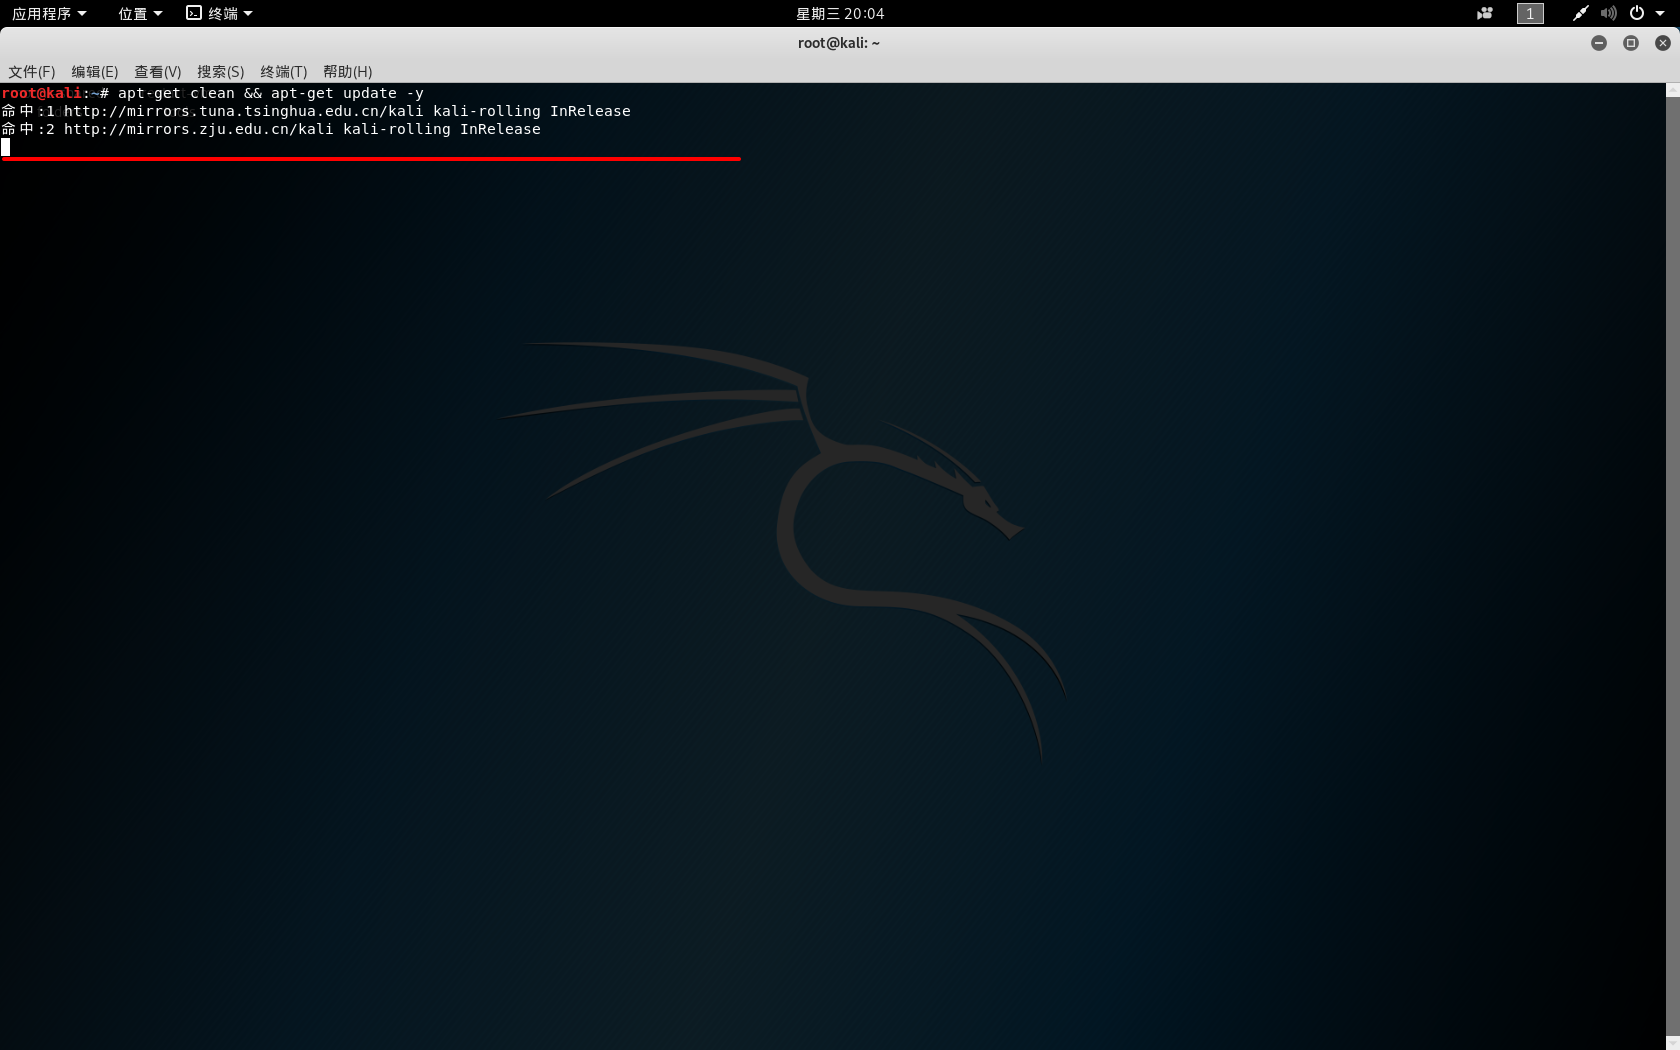Open the 编辑(E) menu
This screenshot has height=1050, width=1680.
click(95, 71)
